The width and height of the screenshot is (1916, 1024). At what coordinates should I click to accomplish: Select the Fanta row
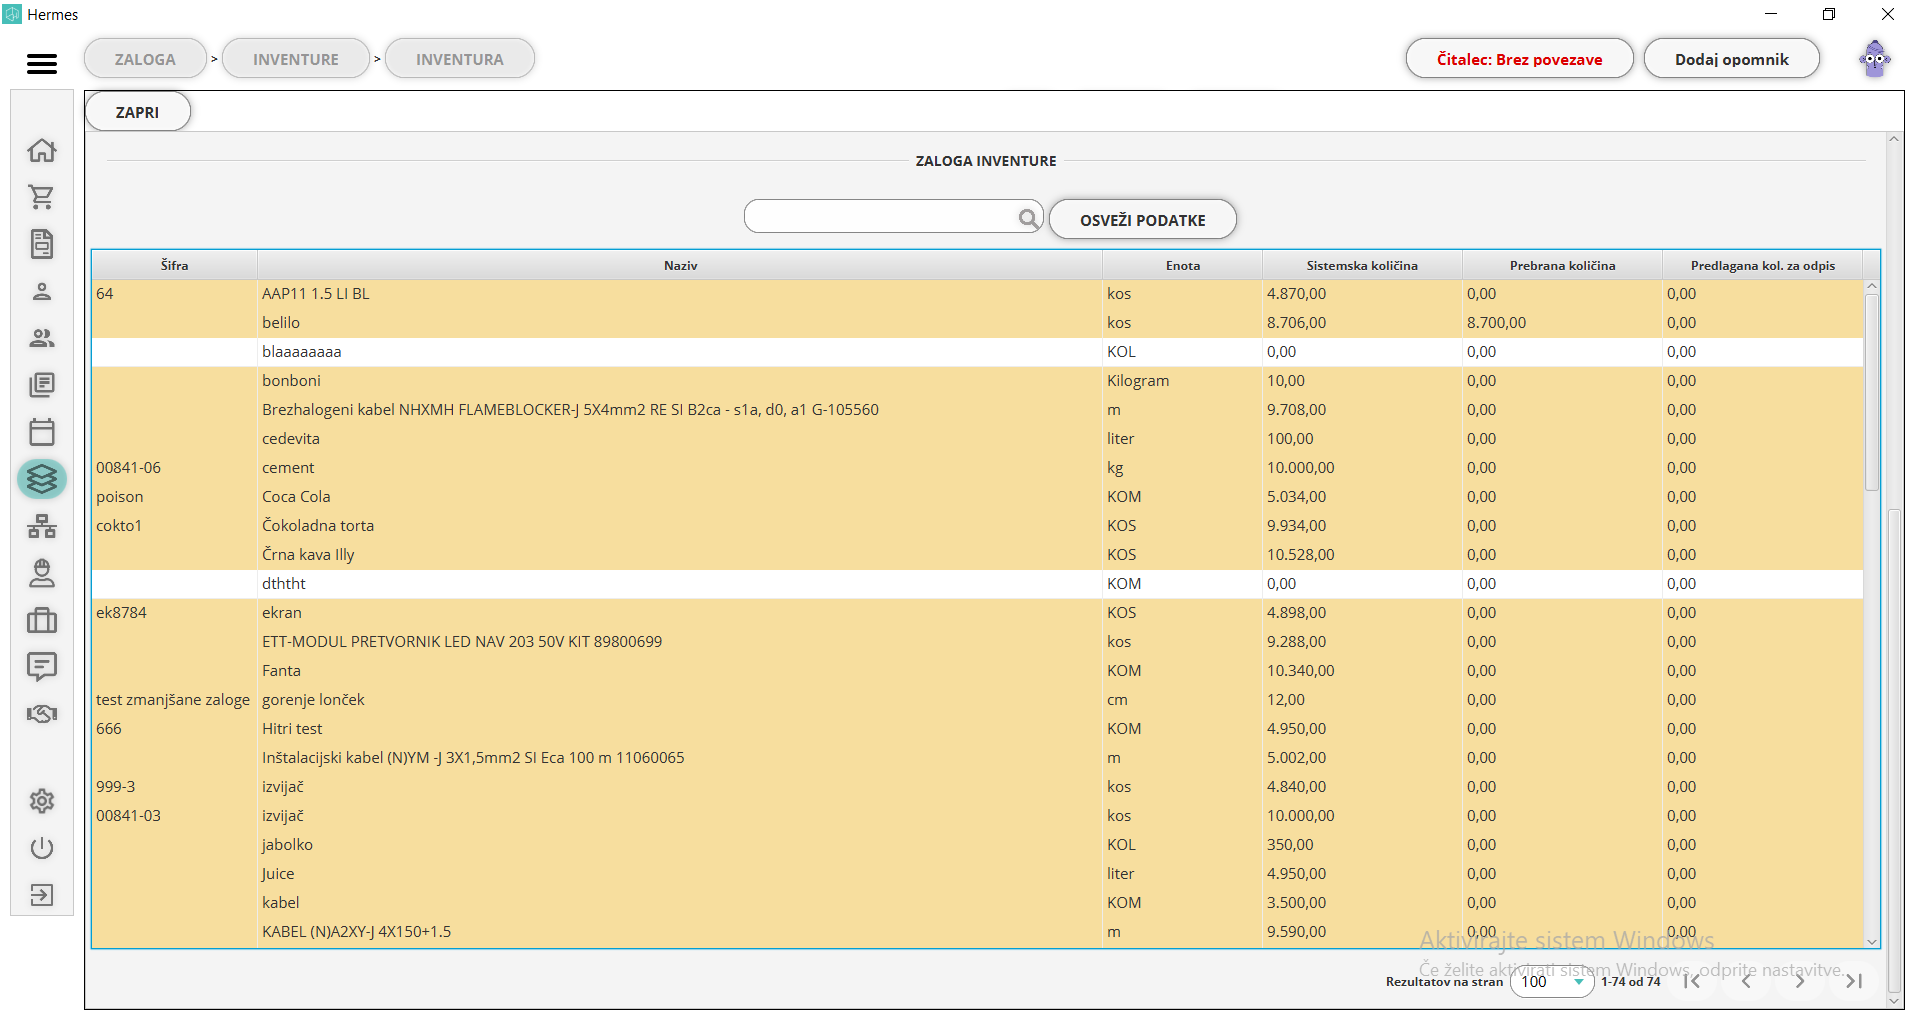[x=978, y=671]
